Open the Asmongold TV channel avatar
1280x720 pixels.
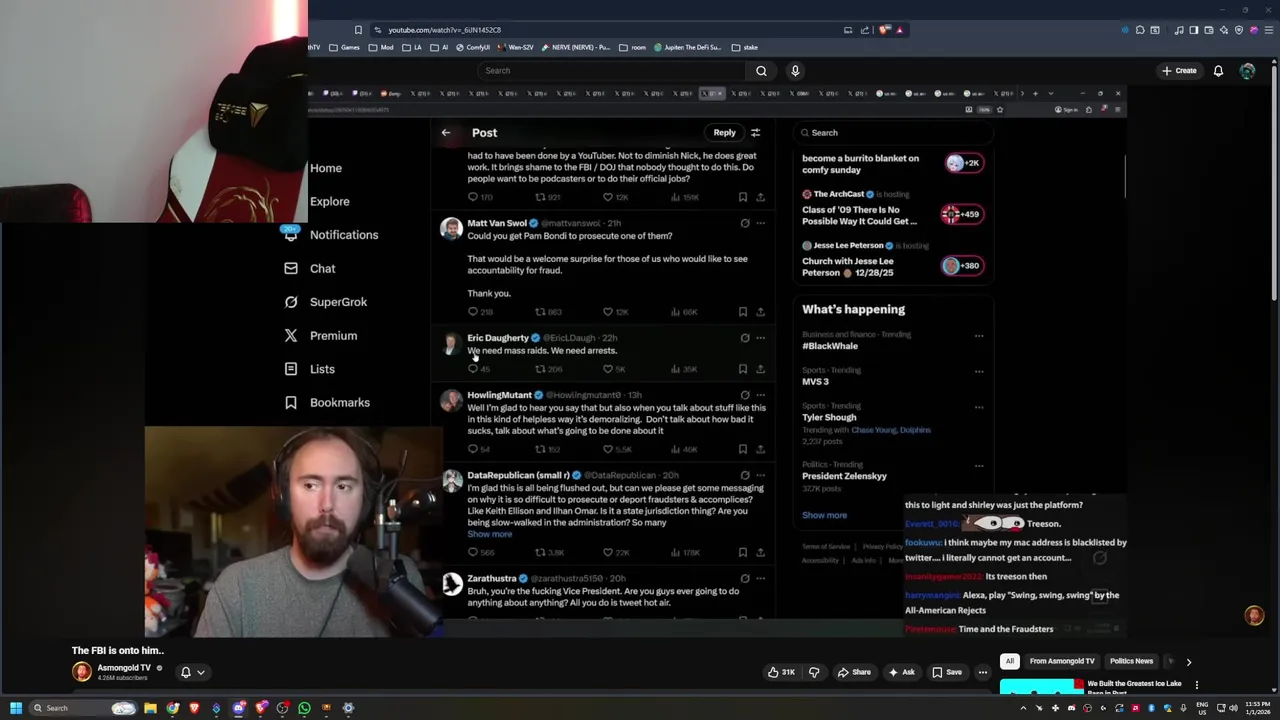click(82, 672)
